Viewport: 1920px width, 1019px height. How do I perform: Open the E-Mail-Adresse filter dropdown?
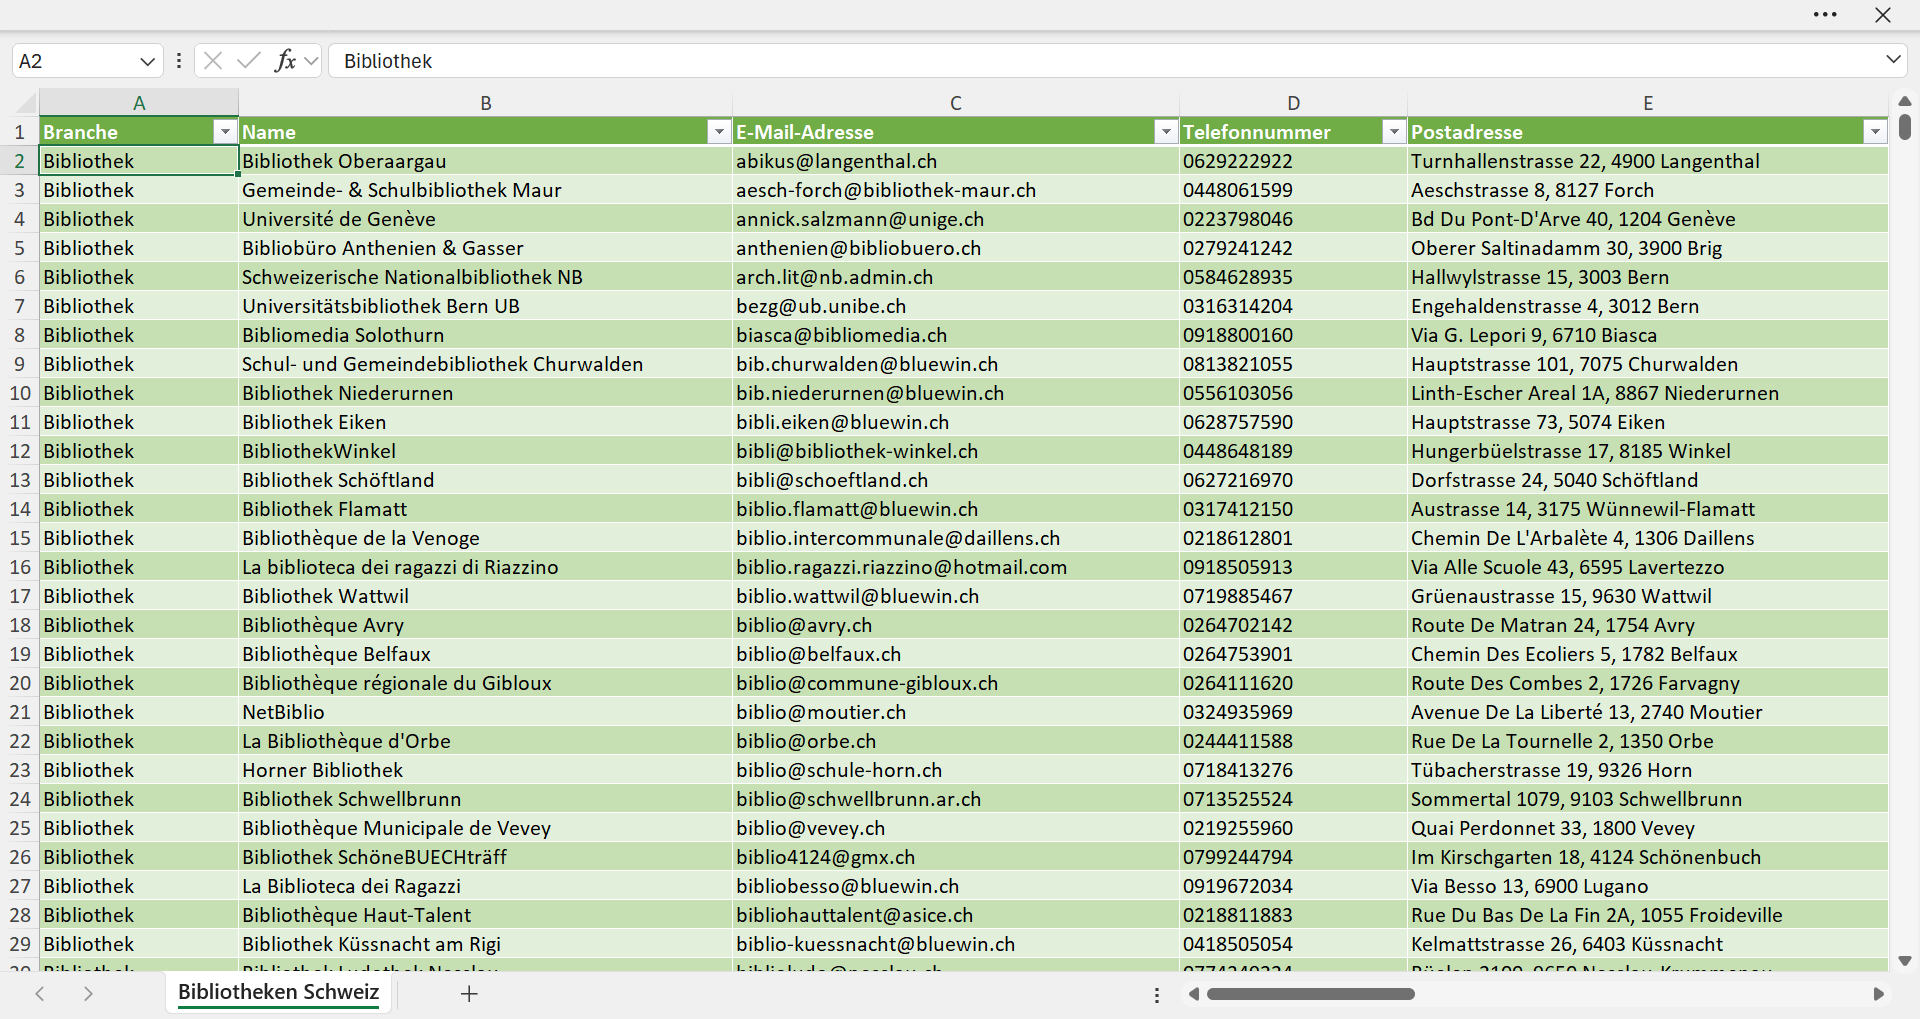pyautogui.click(x=1166, y=132)
